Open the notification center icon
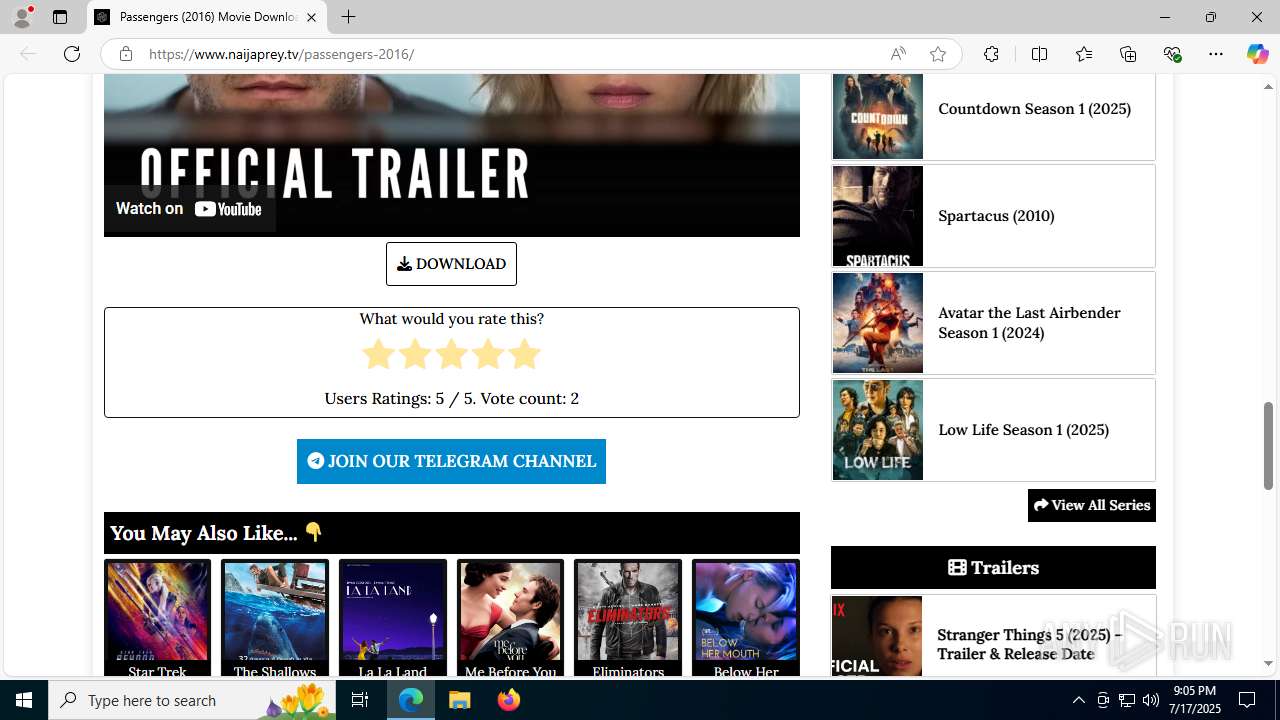 [x=1247, y=700]
